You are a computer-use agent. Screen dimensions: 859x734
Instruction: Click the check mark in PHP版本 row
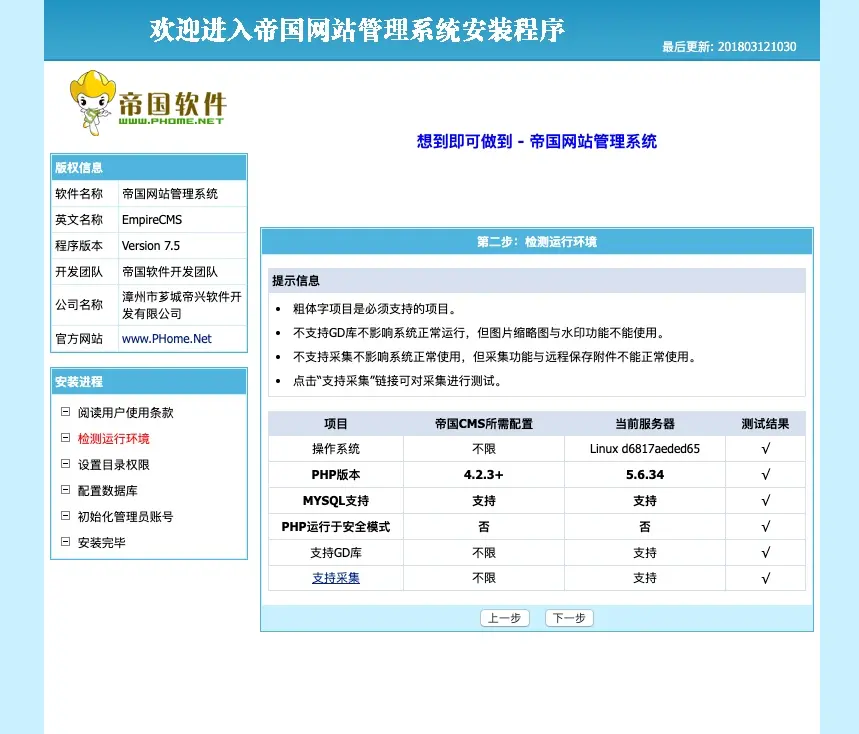pyautogui.click(x=765, y=474)
